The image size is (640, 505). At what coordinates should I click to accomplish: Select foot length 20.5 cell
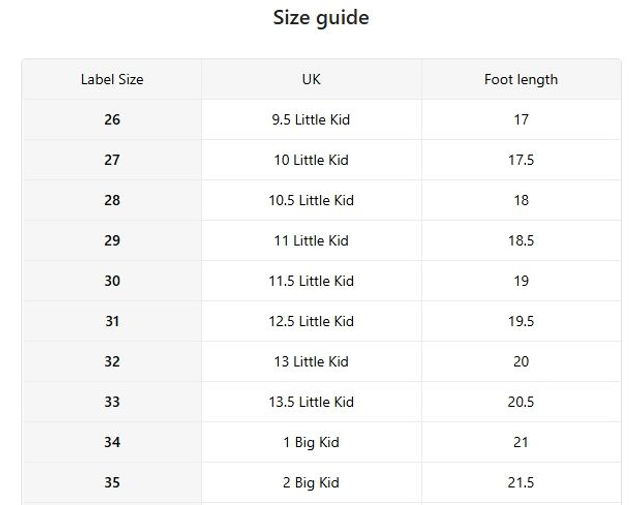tap(521, 402)
